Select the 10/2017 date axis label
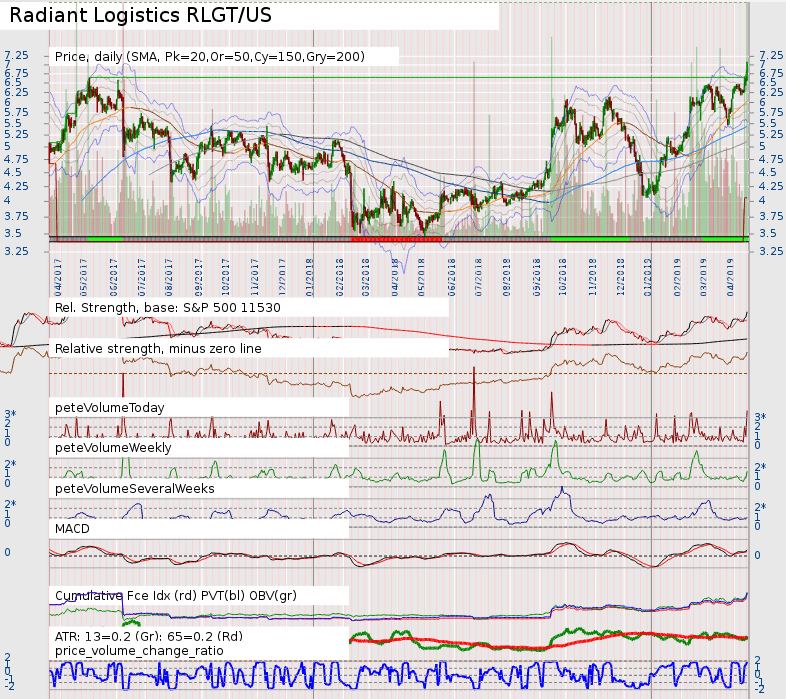Image resolution: width=786 pixels, height=699 pixels. pyautogui.click(x=225, y=277)
